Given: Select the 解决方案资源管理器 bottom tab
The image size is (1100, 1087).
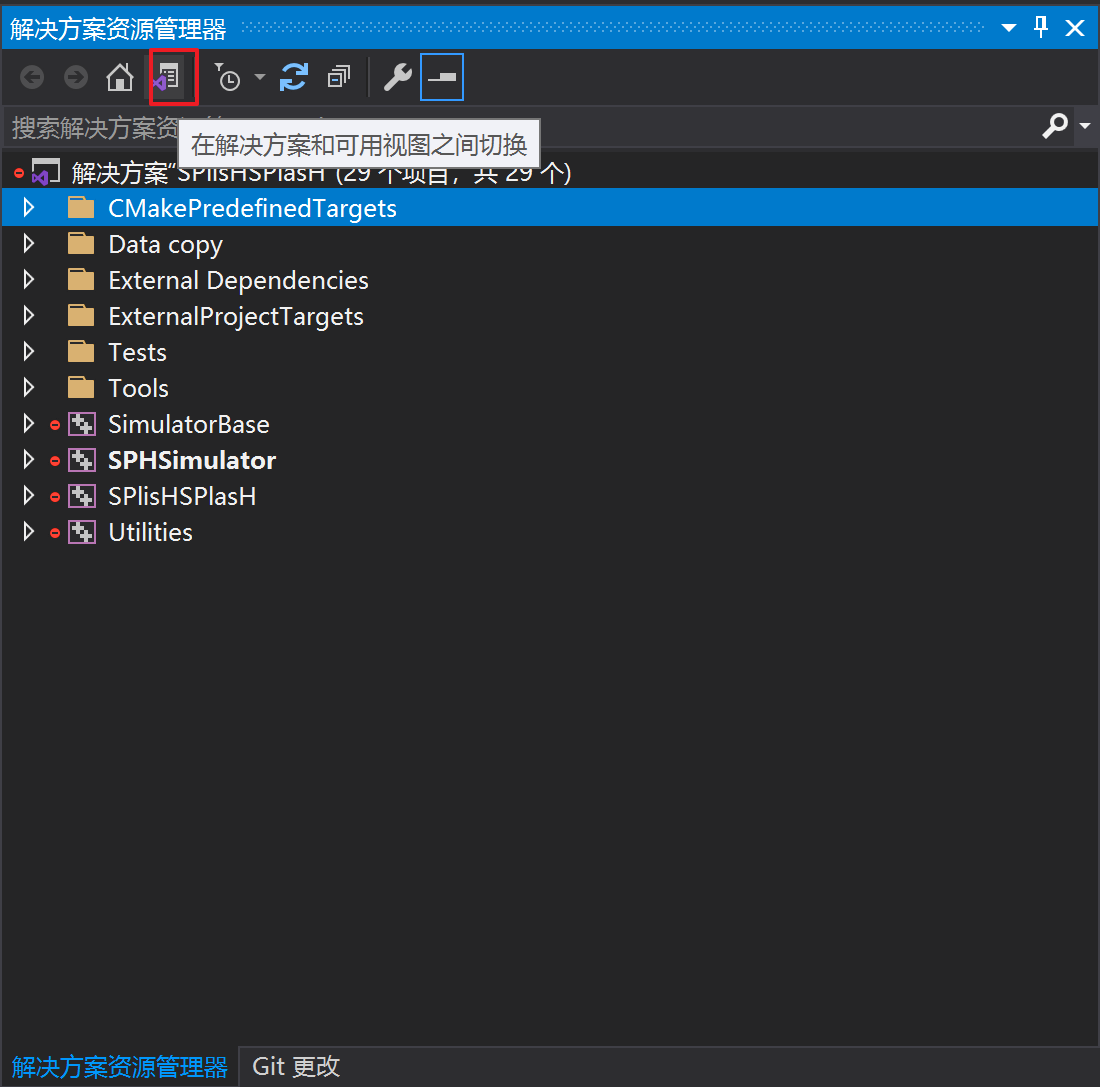Looking at the screenshot, I should coord(119,1067).
